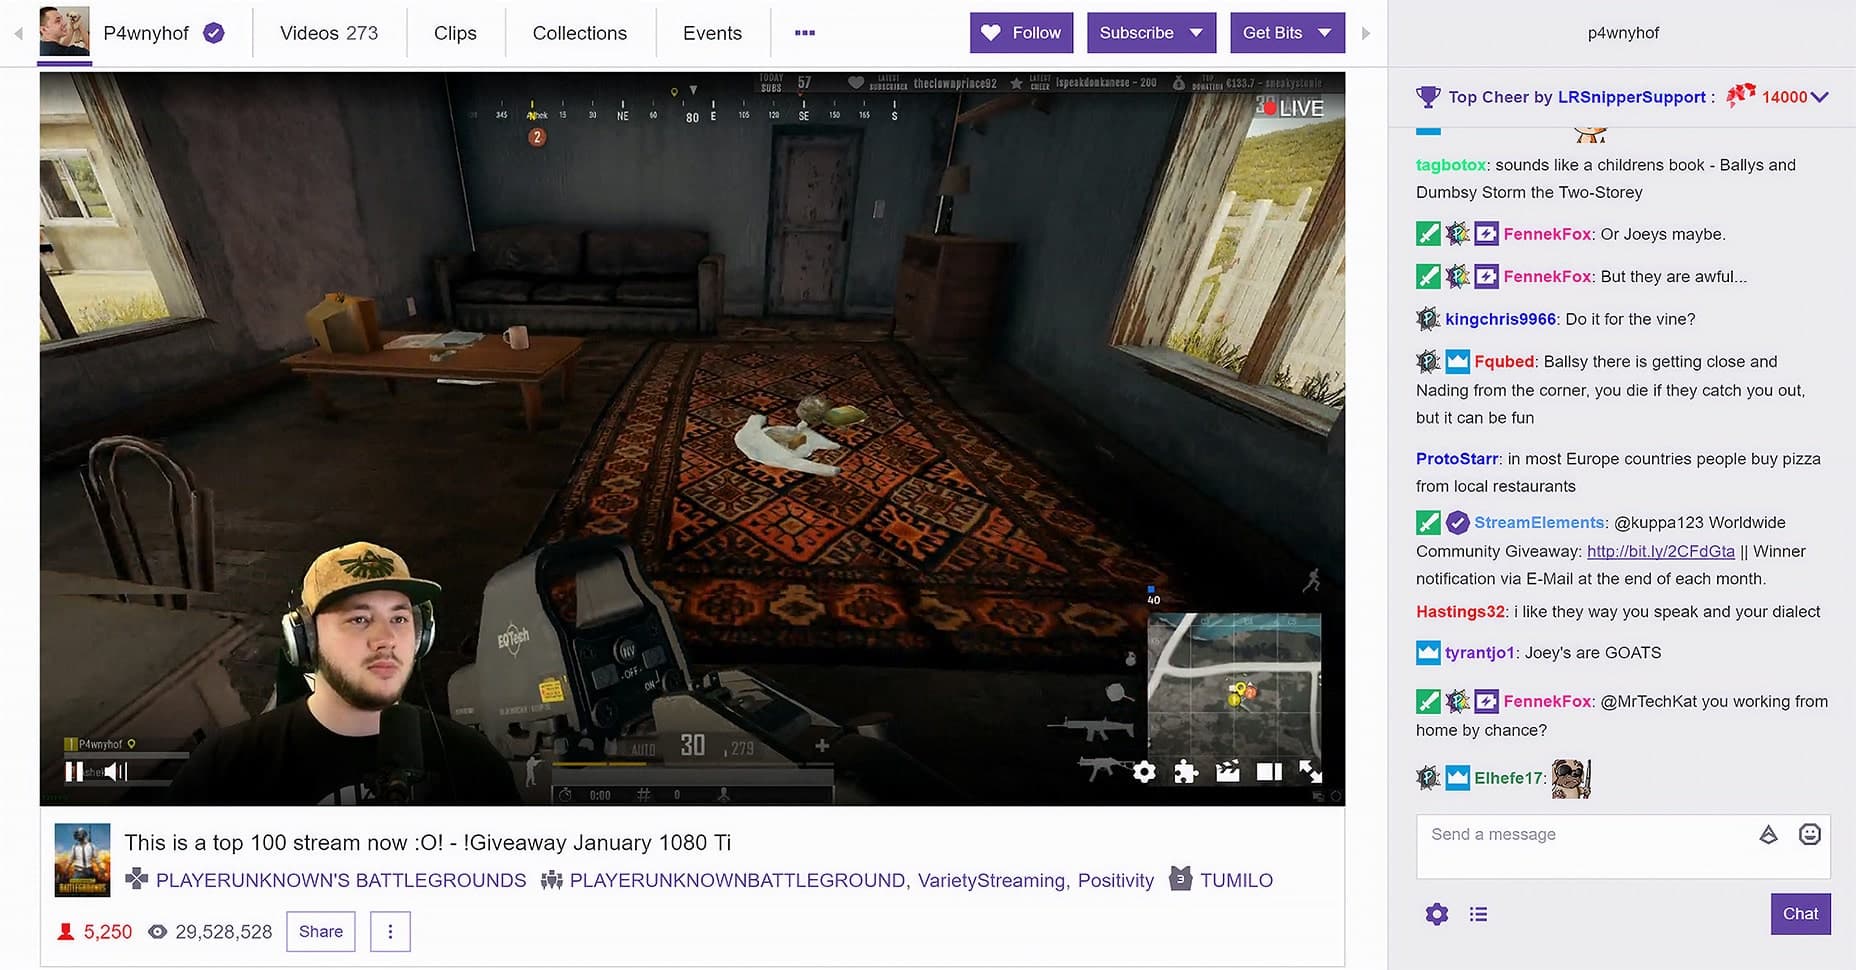The width and height of the screenshot is (1856, 970).
Task: Switch to the Clips tab
Action: [455, 33]
